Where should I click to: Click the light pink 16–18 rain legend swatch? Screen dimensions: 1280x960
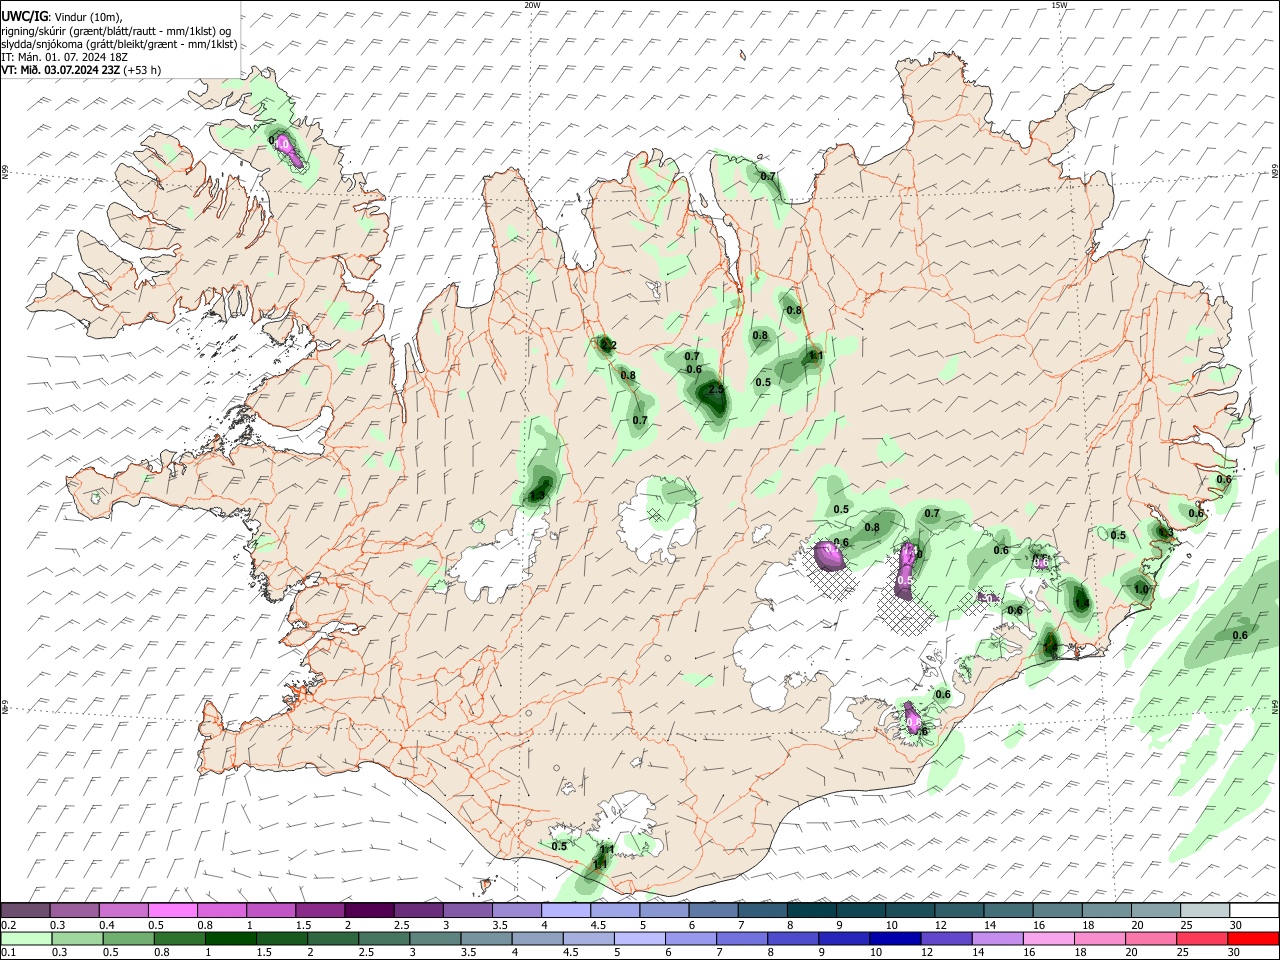pos(1049,938)
